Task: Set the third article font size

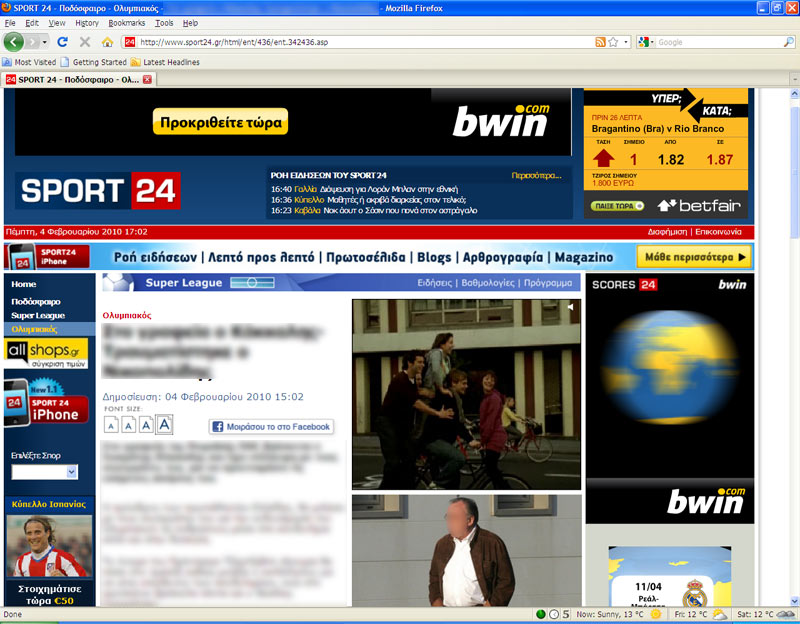Action: click(x=146, y=425)
